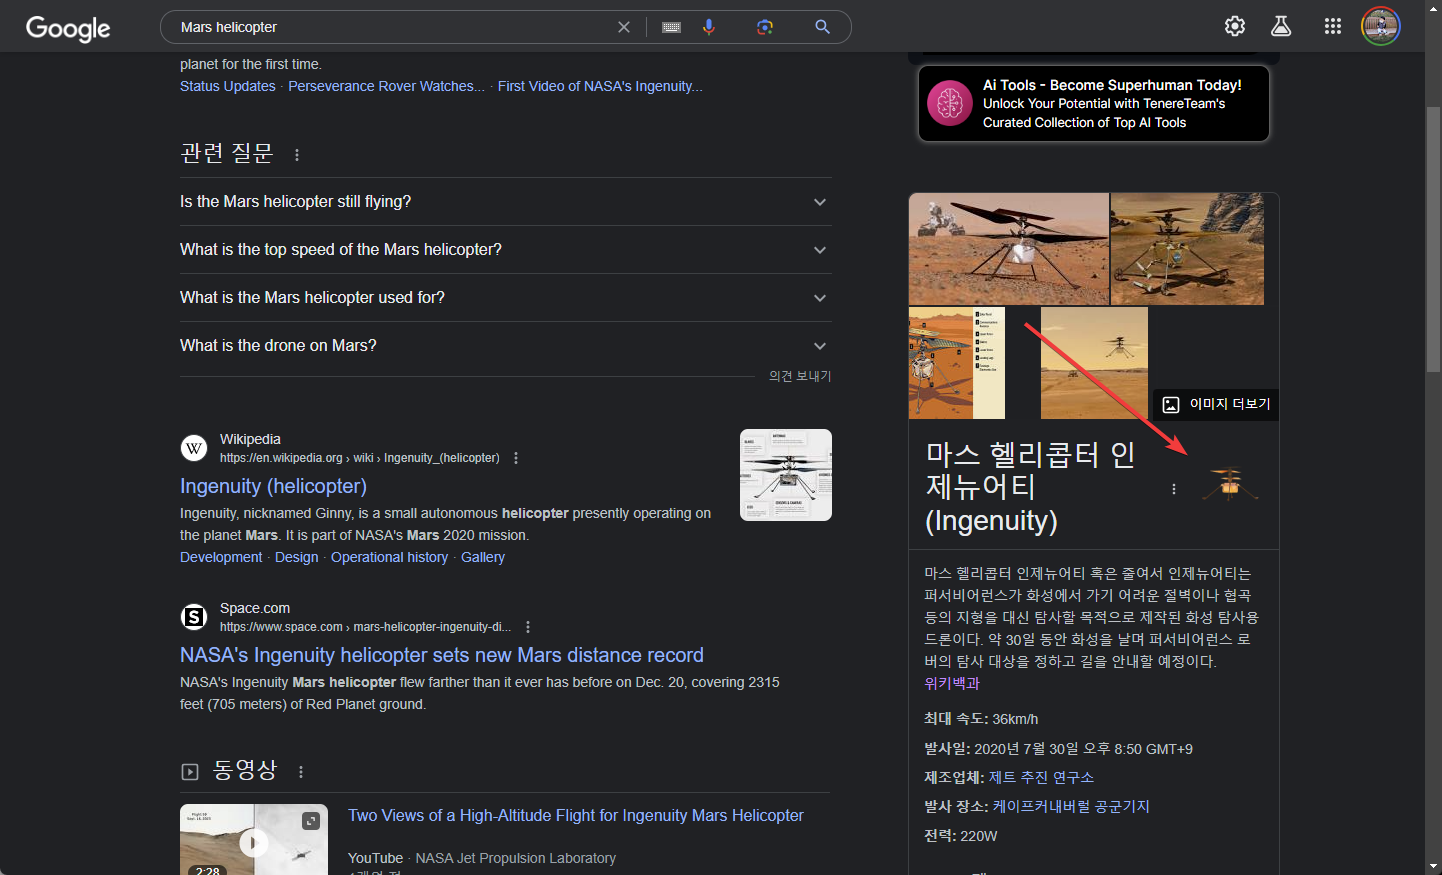
Task: Open the Google apps grid
Action: (1333, 26)
